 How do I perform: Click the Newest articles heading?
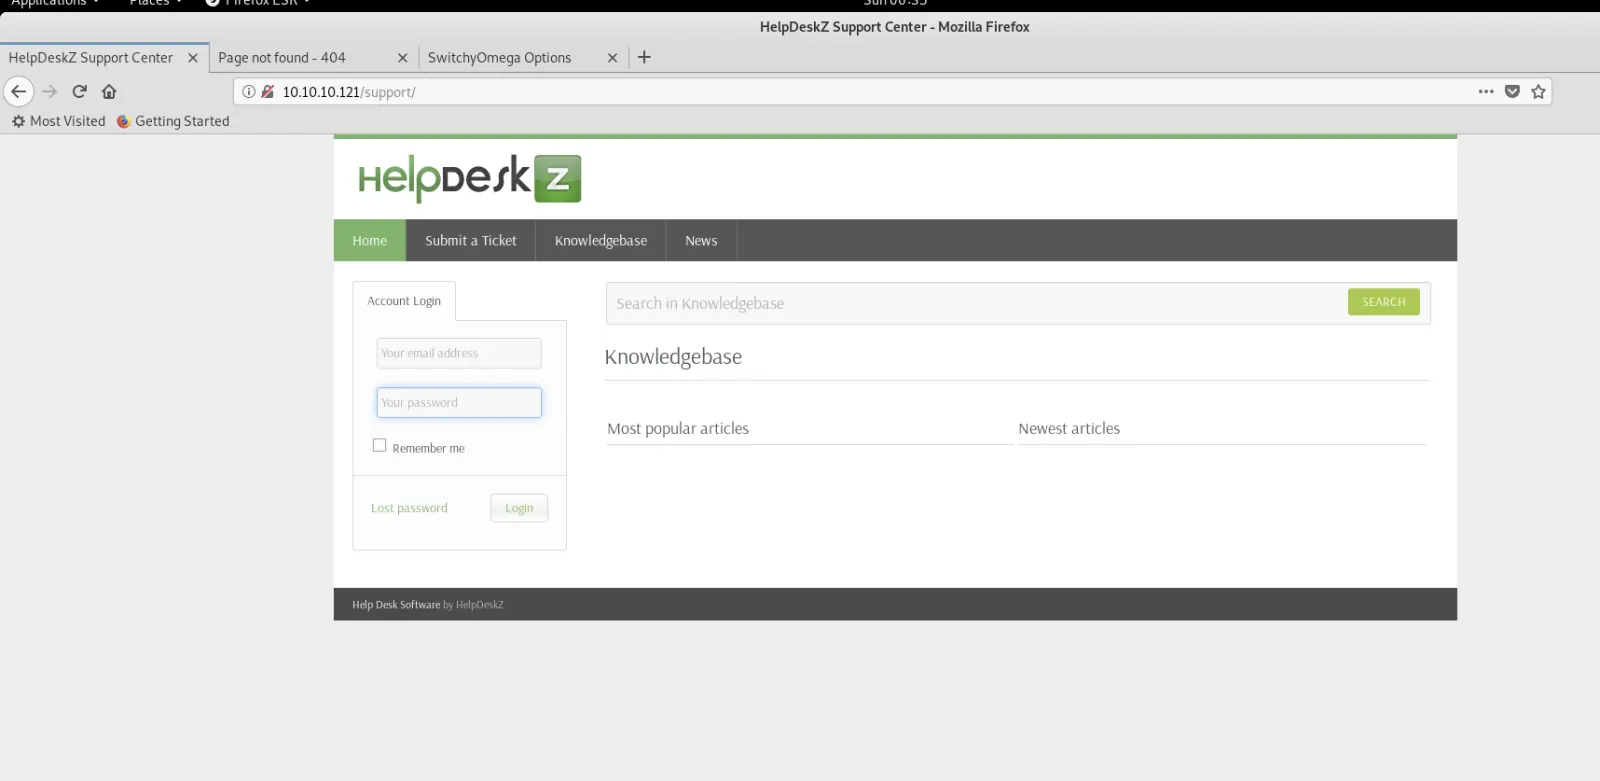coord(1069,428)
